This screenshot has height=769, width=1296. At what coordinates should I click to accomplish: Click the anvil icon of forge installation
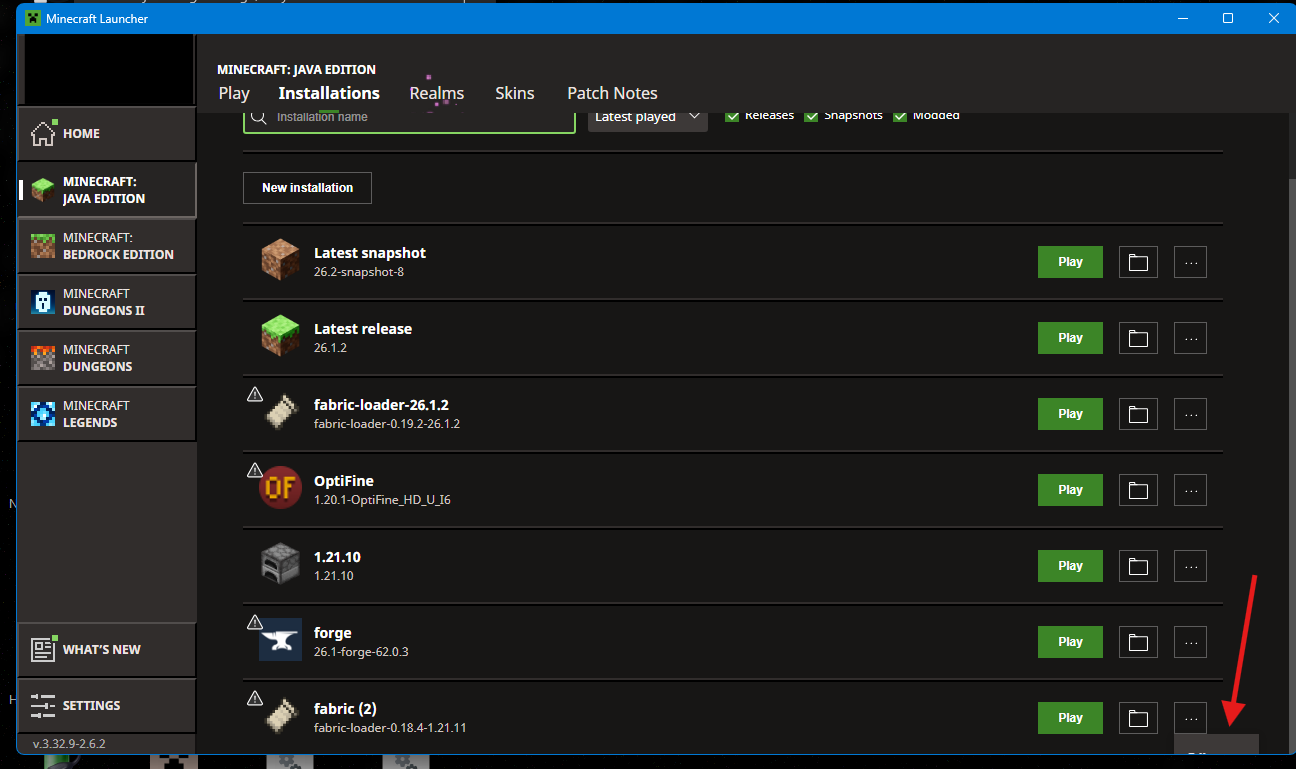tap(280, 641)
